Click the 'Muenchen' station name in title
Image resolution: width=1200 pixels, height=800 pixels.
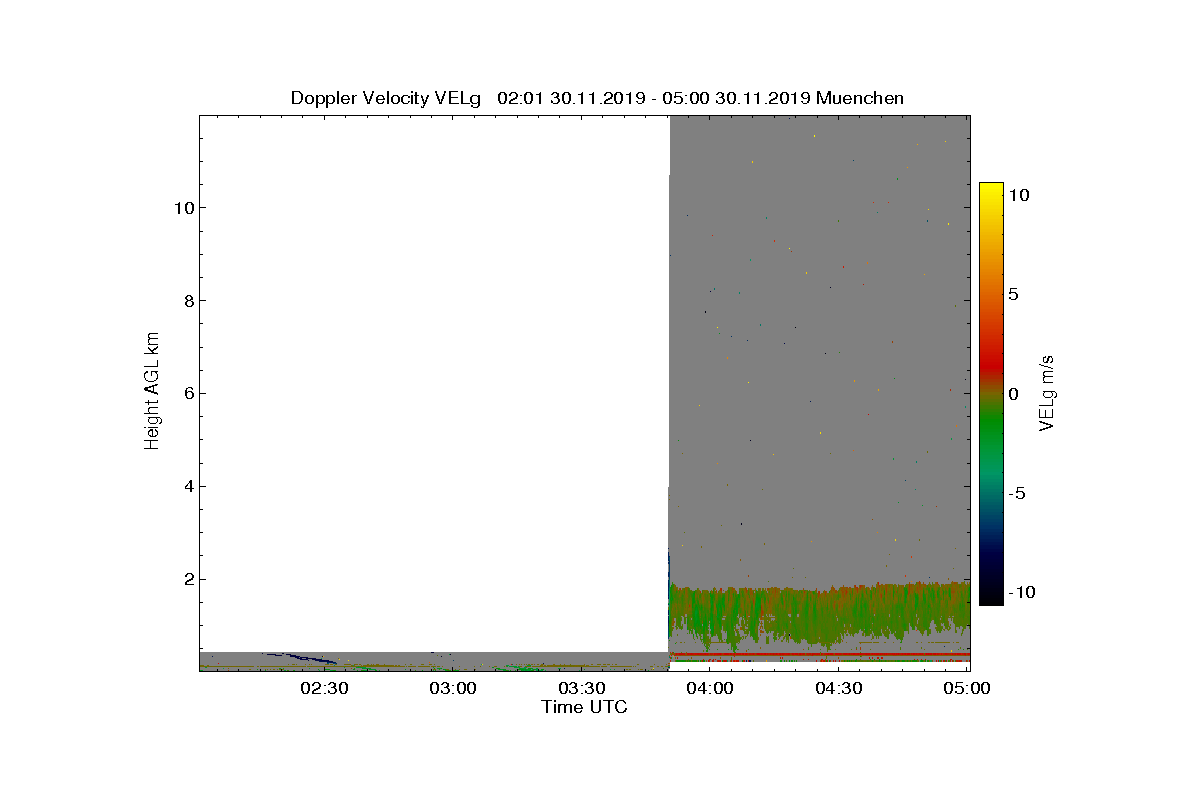[x=860, y=98]
